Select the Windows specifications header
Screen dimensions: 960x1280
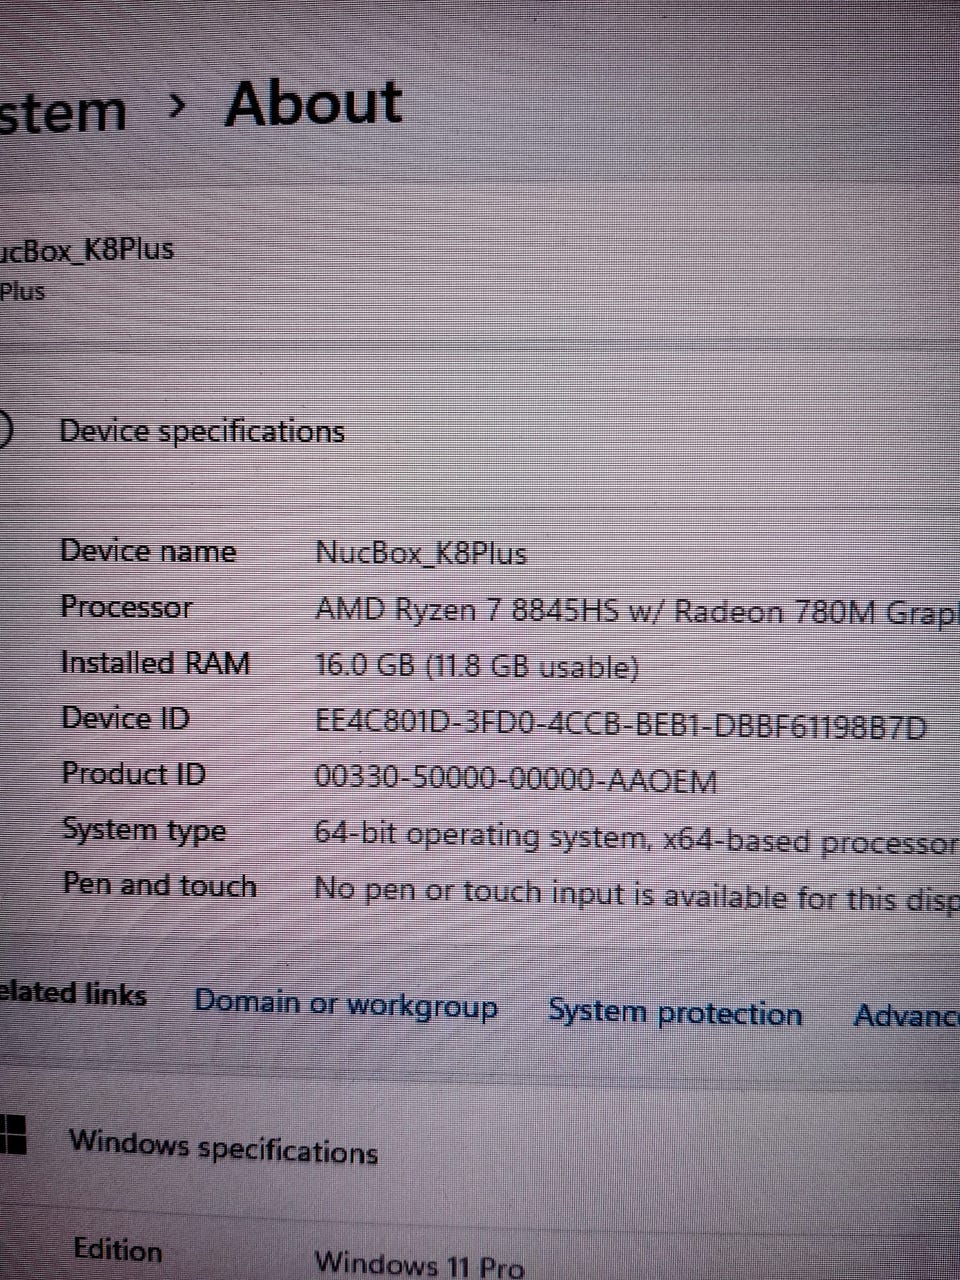click(x=223, y=1148)
